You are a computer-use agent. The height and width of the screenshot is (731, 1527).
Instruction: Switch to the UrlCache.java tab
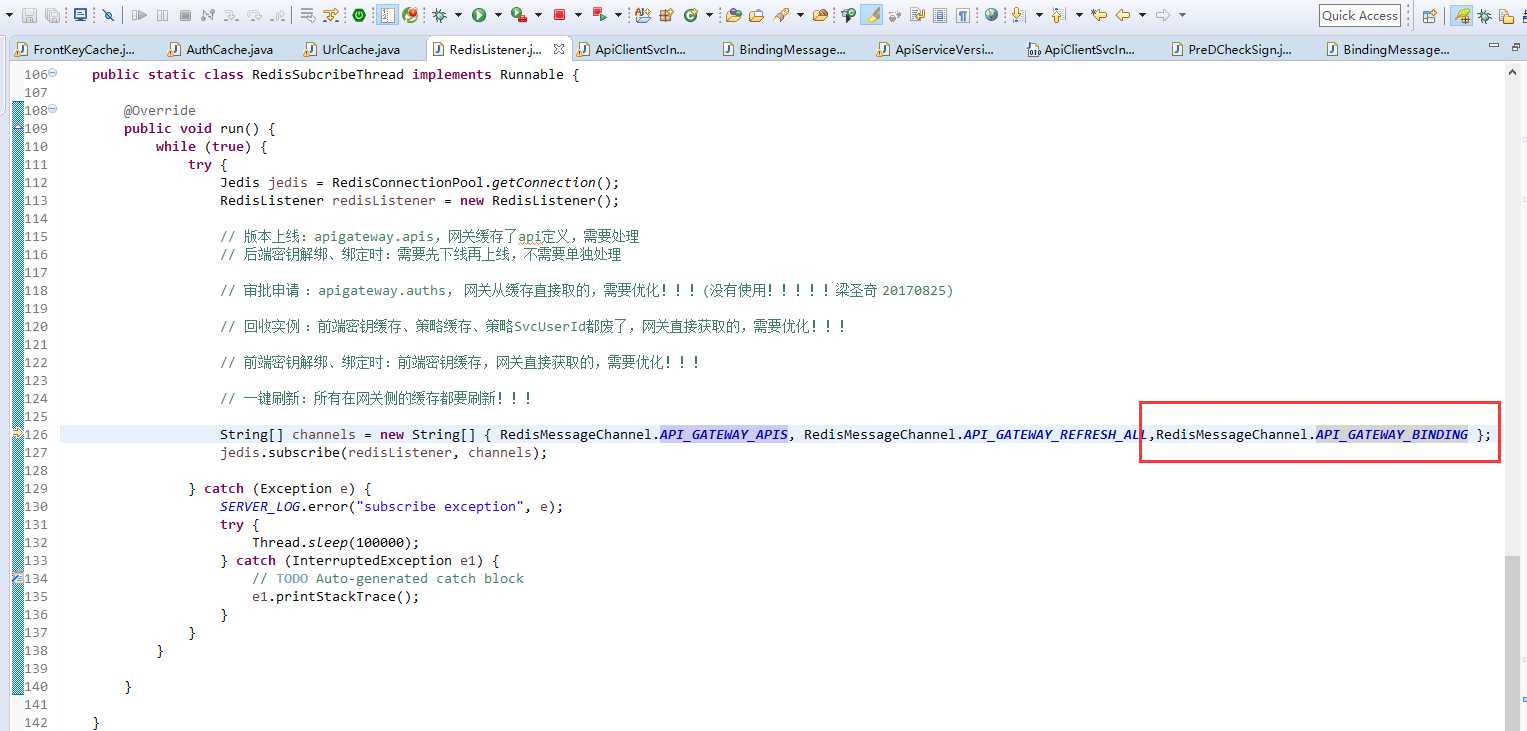pyautogui.click(x=353, y=49)
